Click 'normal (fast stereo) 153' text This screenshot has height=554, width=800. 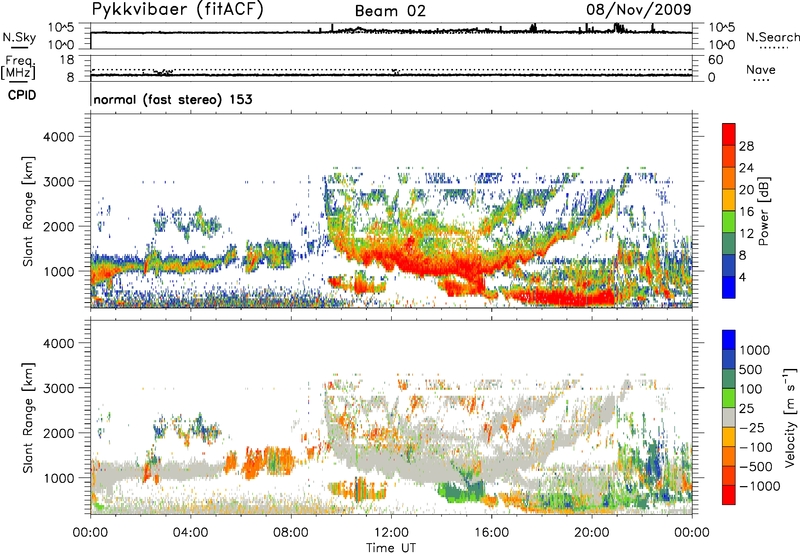[x=173, y=99]
